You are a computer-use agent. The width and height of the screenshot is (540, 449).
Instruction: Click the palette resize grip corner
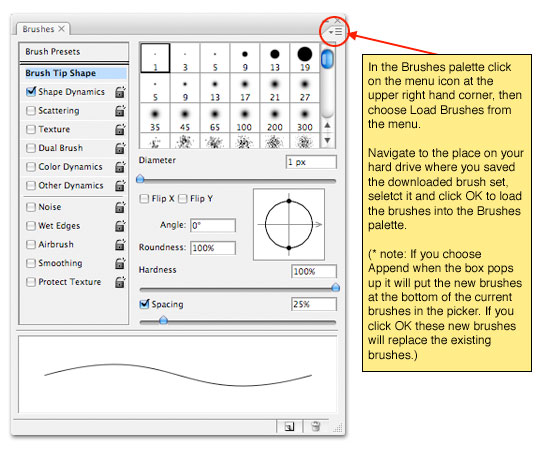click(x=338, y=428)
